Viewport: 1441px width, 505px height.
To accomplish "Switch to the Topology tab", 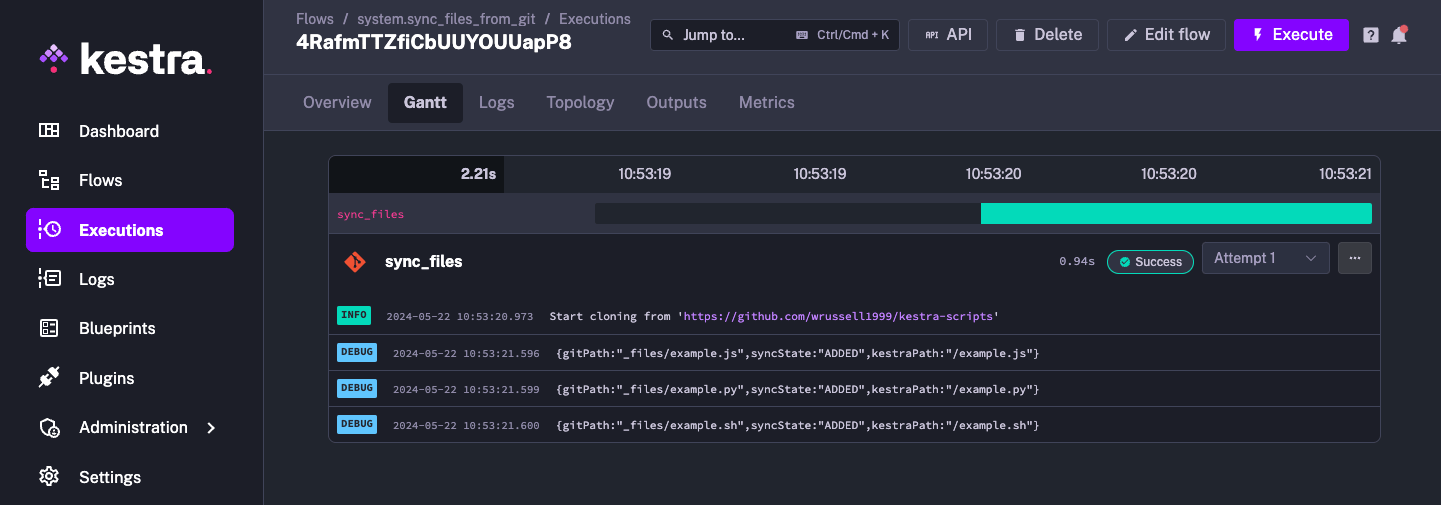I will point(580,102).
